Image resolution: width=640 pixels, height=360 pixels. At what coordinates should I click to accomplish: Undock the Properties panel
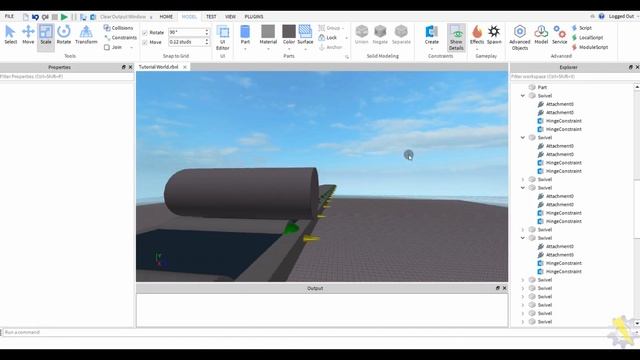124,67
